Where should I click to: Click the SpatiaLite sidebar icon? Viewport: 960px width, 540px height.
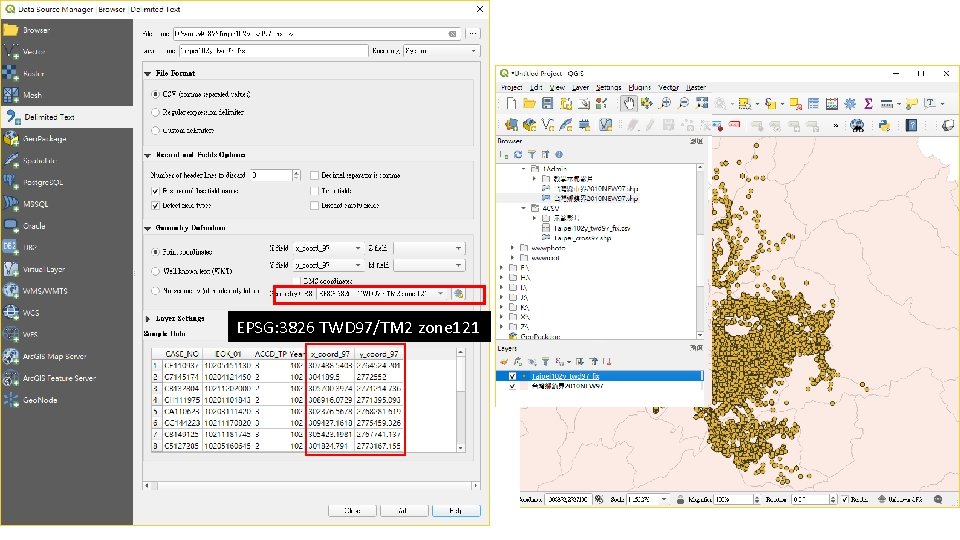point(11,160)
